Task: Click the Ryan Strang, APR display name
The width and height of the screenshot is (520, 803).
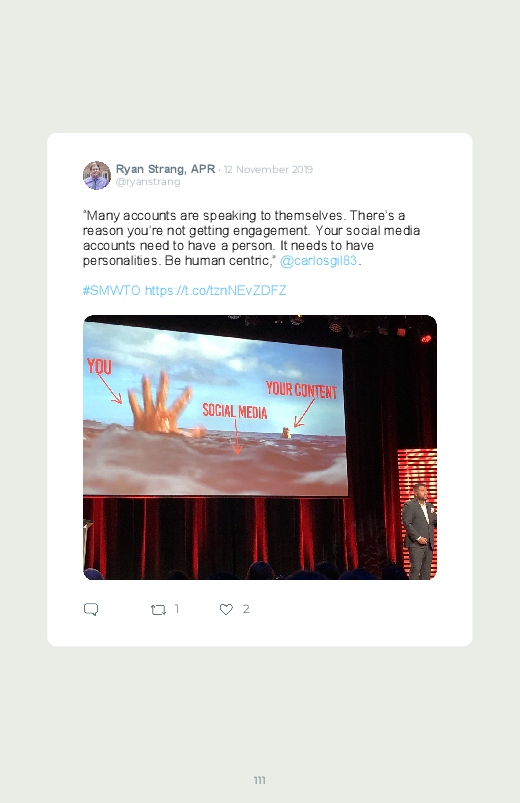Action: 165,169
